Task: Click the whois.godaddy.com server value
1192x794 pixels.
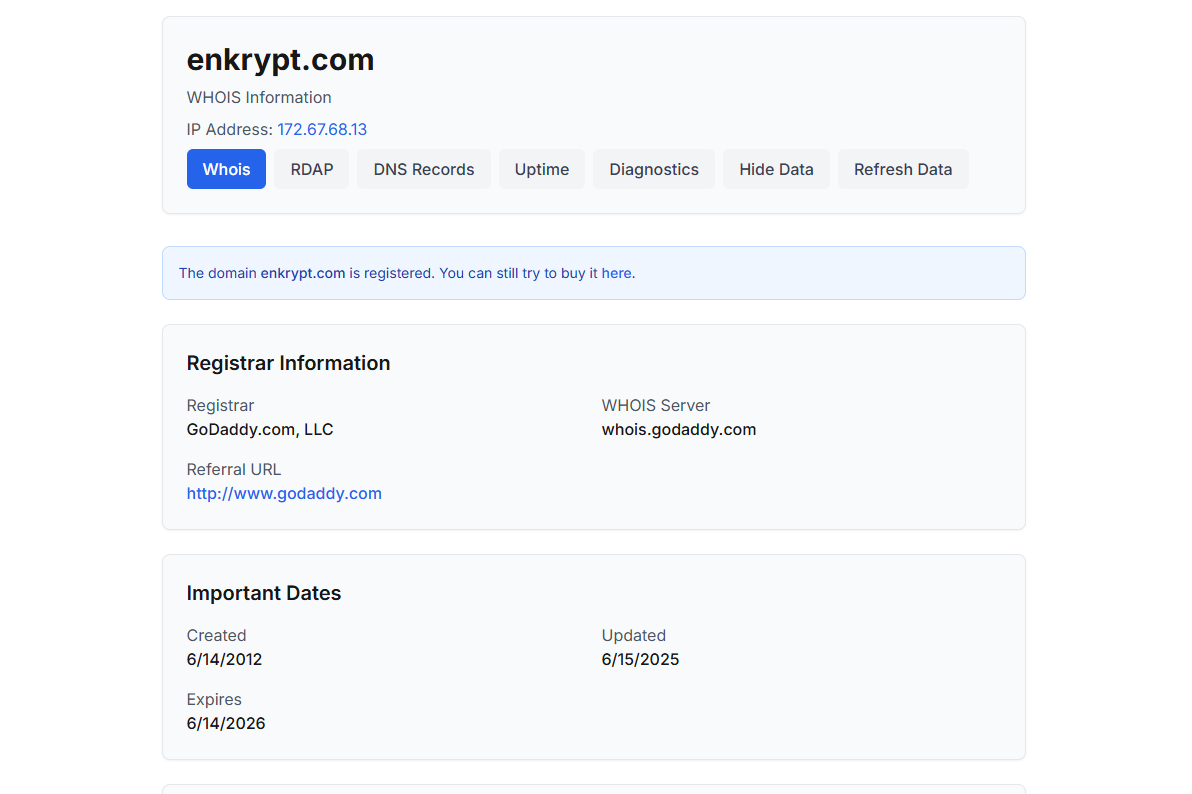Action: point(679,430)
